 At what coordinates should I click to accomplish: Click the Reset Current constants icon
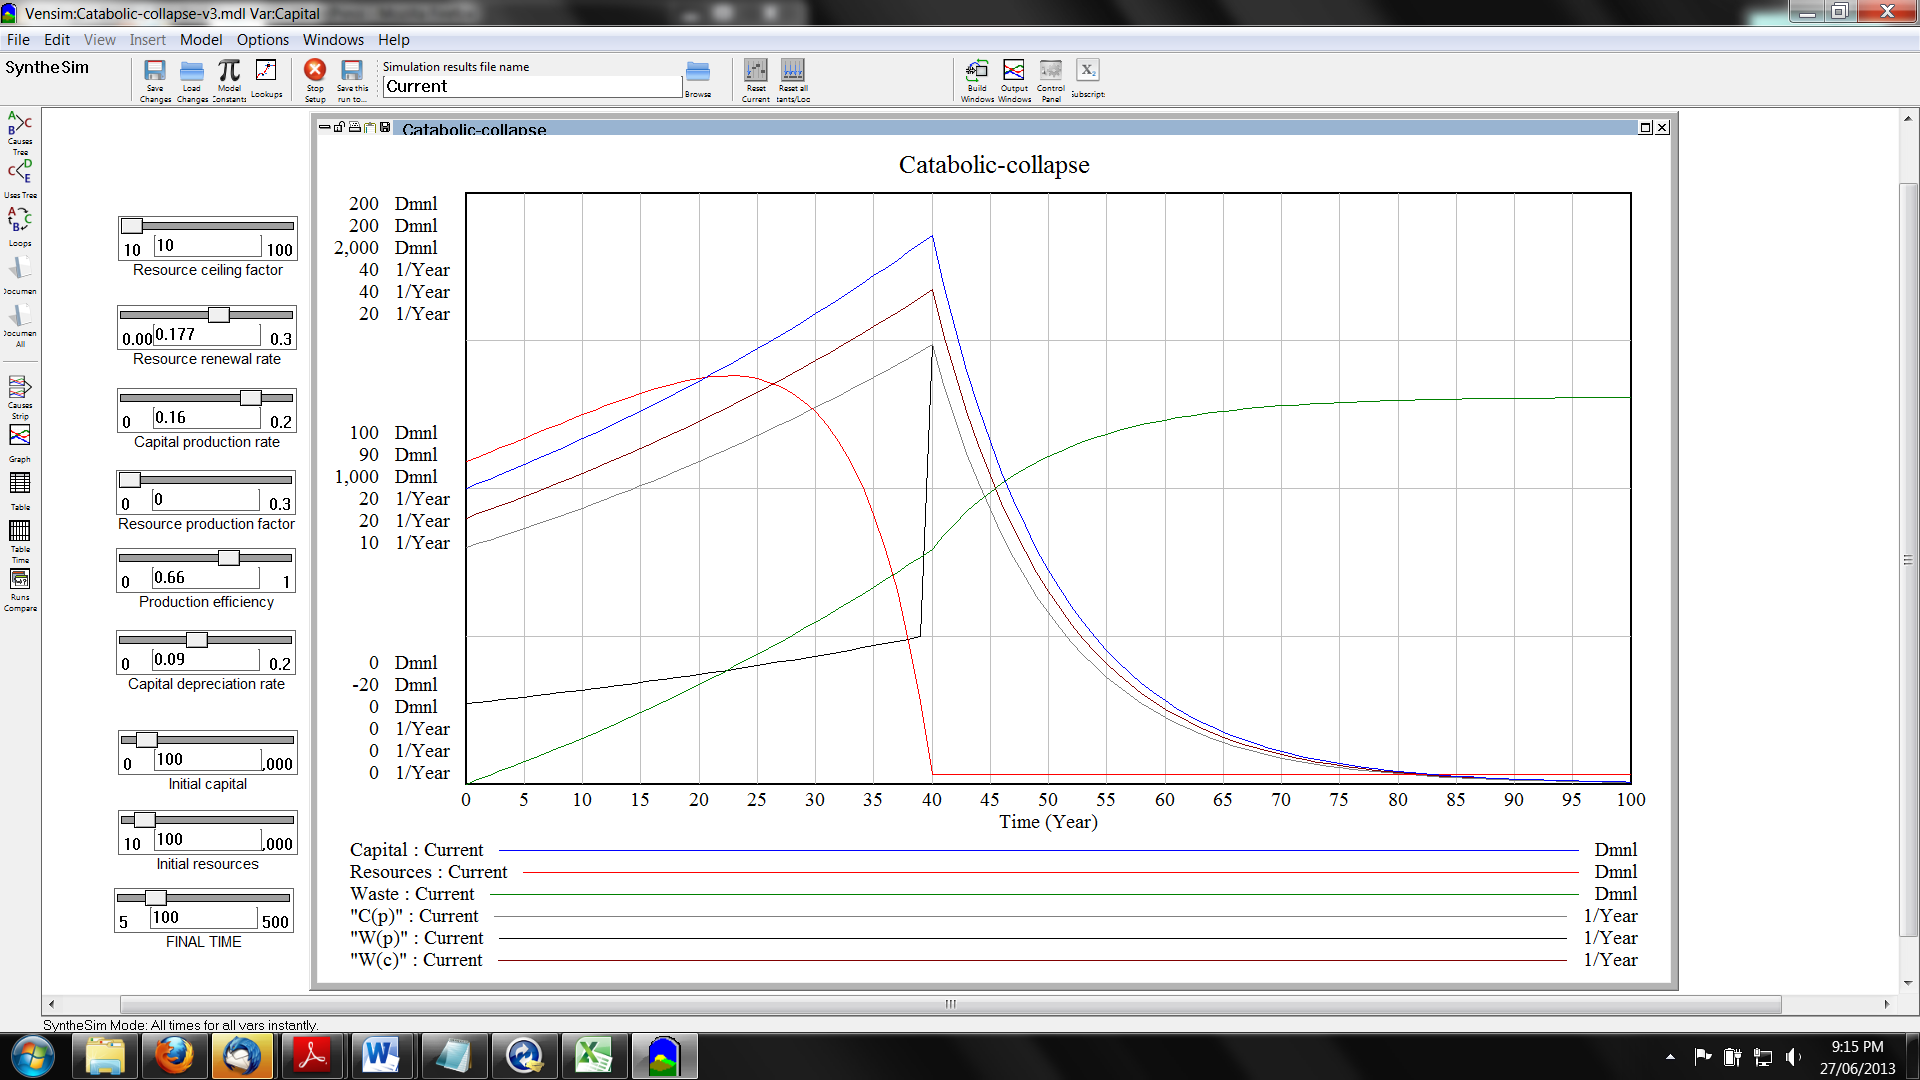coord(756,71)
